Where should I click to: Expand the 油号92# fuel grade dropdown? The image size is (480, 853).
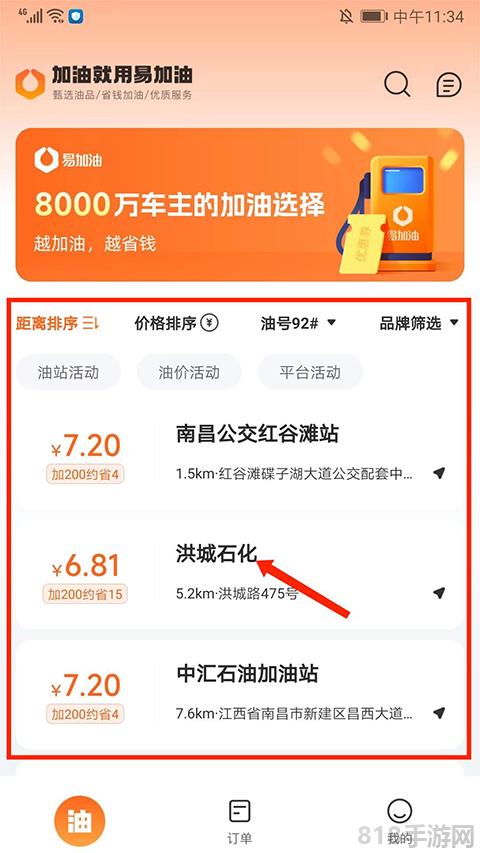pyautogui.click(x=298, y=323)
